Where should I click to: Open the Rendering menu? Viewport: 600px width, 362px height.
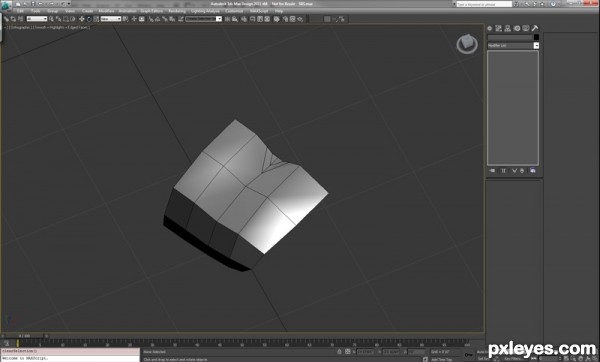tap(177, 11)
